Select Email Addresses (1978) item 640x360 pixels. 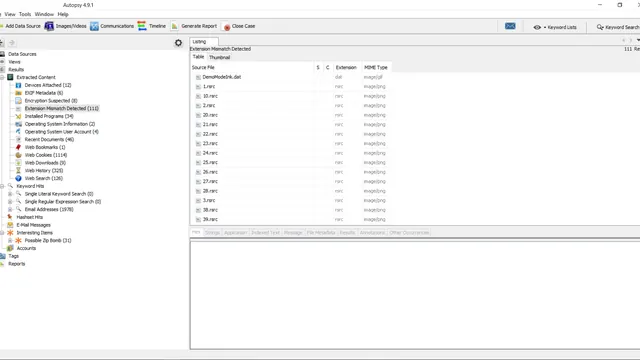coord(49,209)
